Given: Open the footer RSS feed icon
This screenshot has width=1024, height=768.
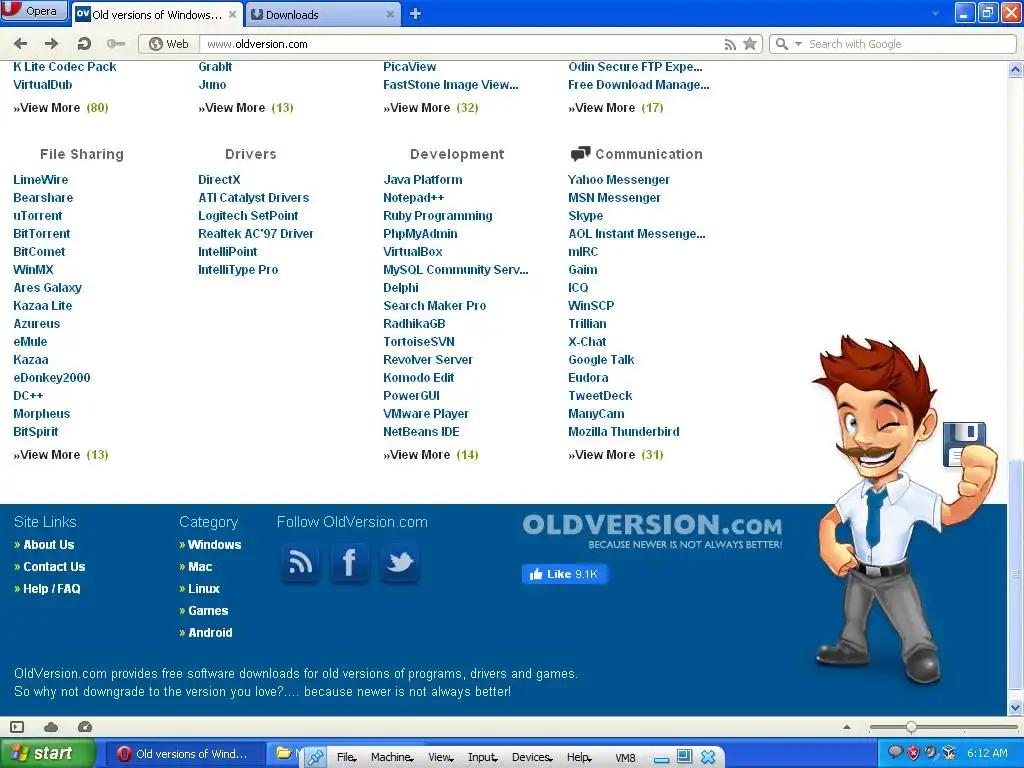Looking at the screenshot, I should tap(300, 562).
